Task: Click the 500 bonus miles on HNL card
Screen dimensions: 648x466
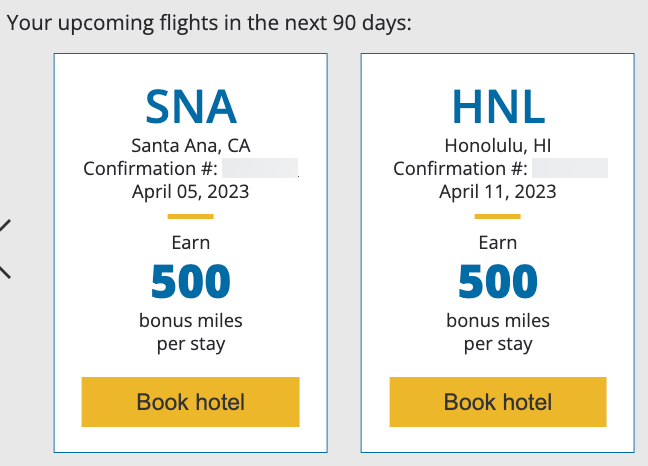Action: coord(498,281)
